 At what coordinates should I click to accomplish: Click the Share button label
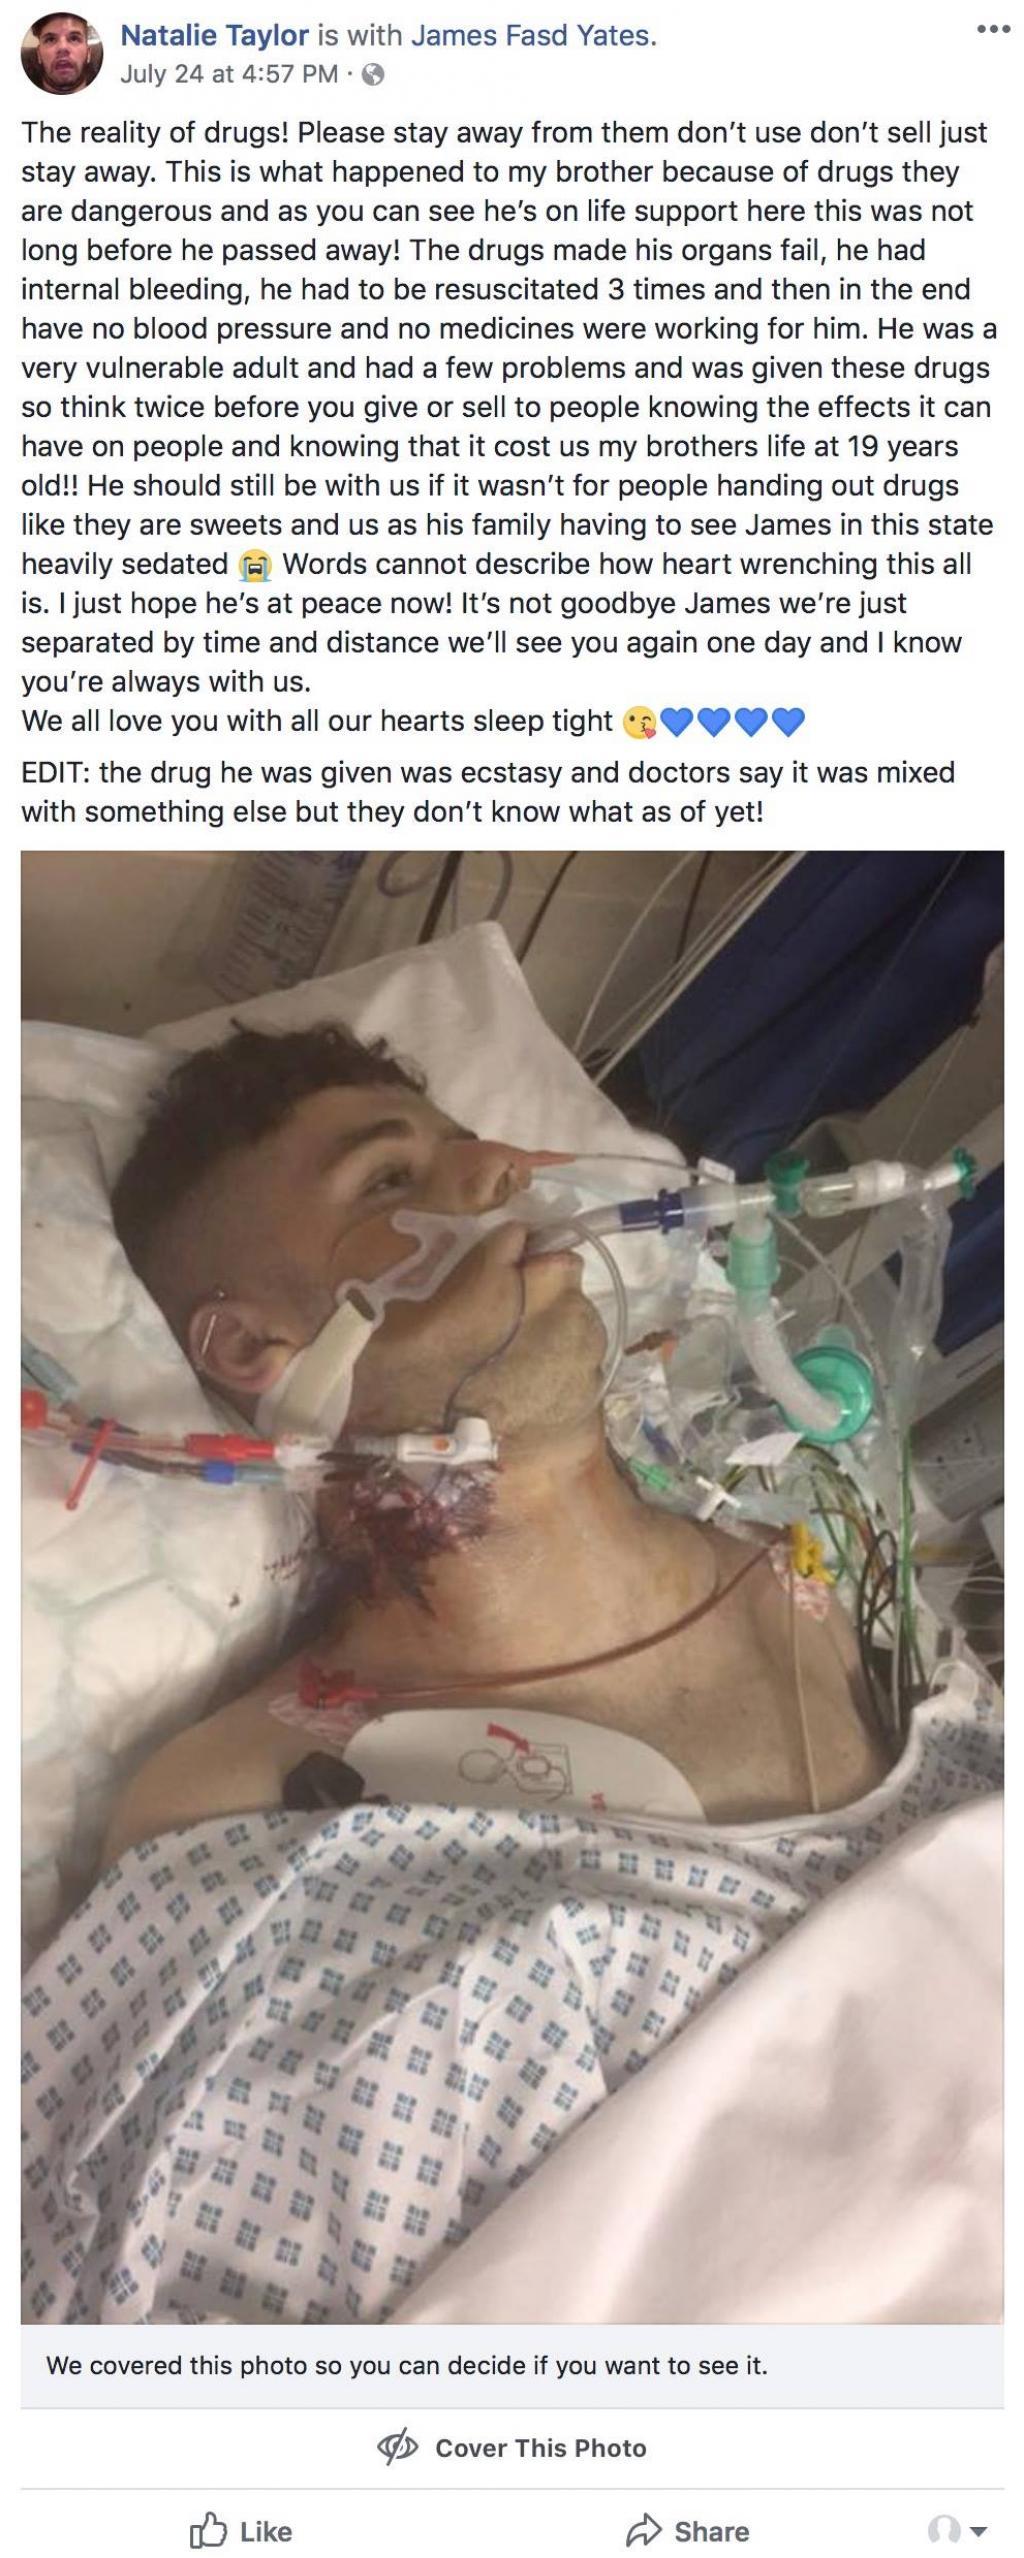tap(711, 2531)
